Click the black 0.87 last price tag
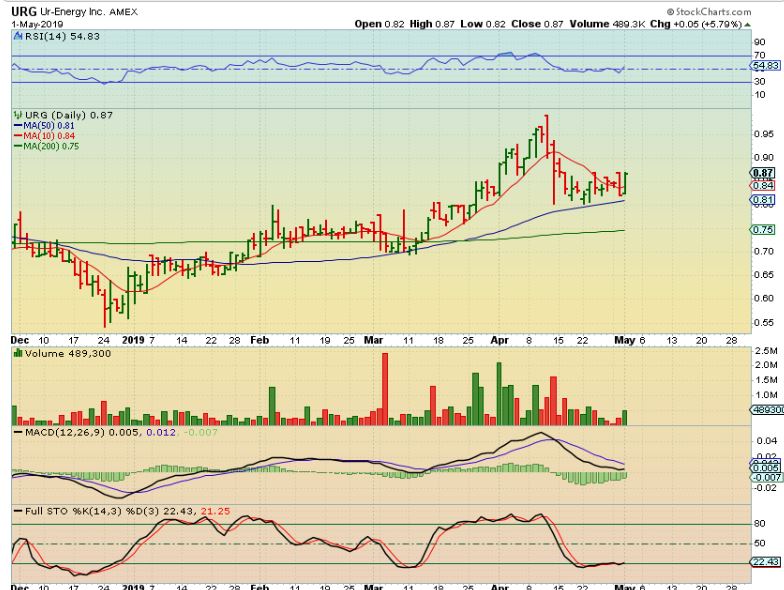This screenshot has height=590, width=784. 763,172
